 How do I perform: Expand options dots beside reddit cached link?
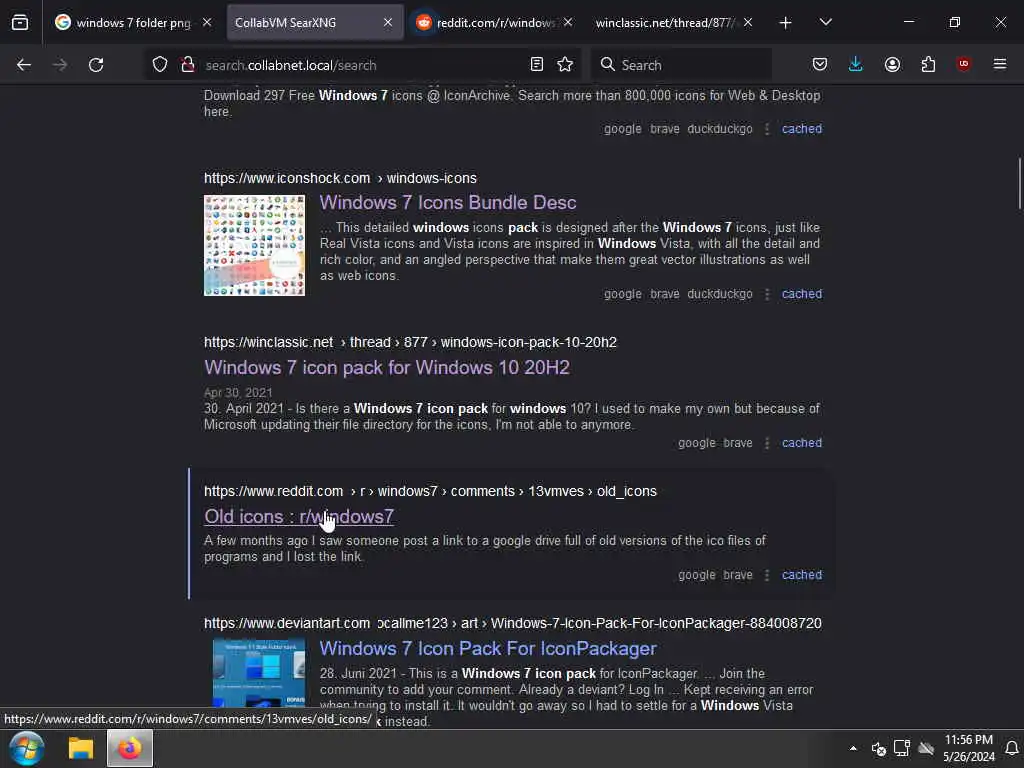[767, 575]
